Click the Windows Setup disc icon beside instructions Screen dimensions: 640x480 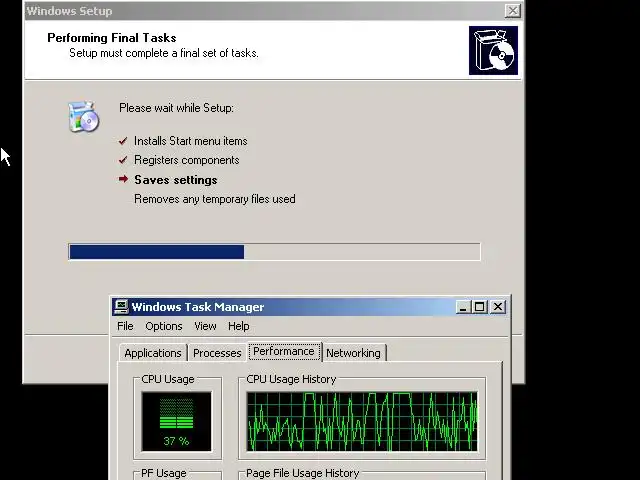tap(84, 117)
